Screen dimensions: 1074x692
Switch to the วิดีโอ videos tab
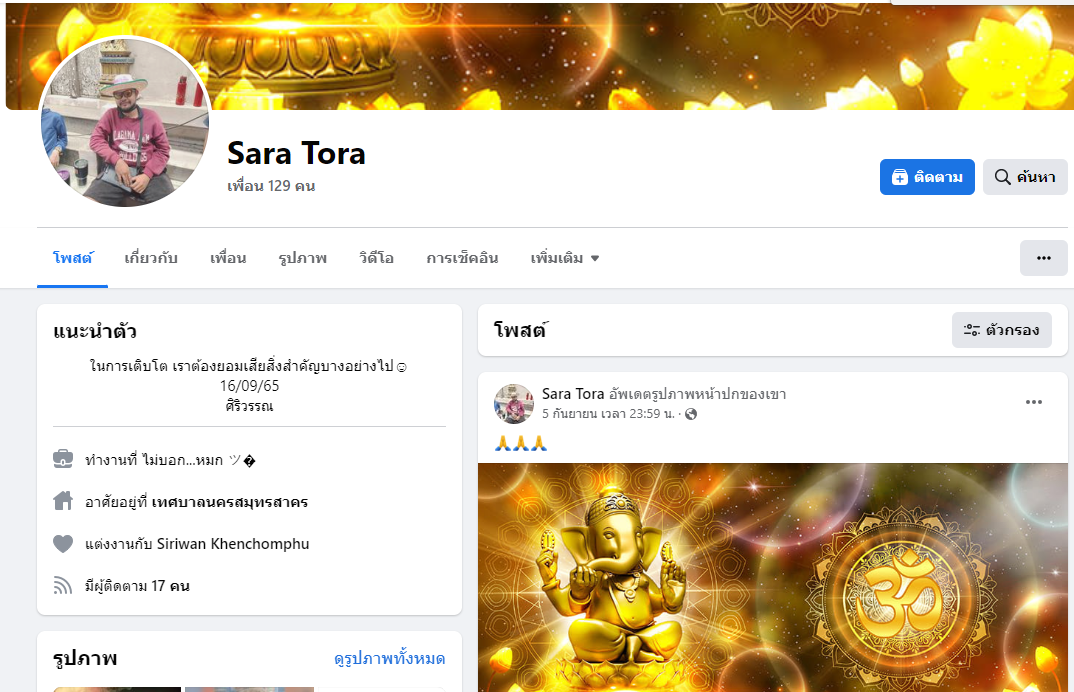coord(377,258)
